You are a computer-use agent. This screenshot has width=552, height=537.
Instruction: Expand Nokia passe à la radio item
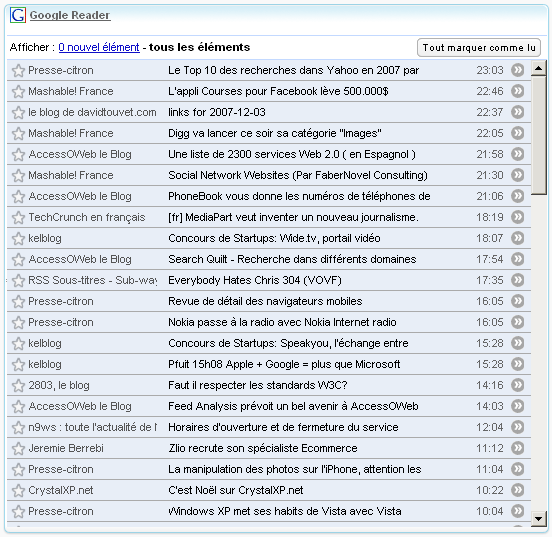[x=269, y=322]
